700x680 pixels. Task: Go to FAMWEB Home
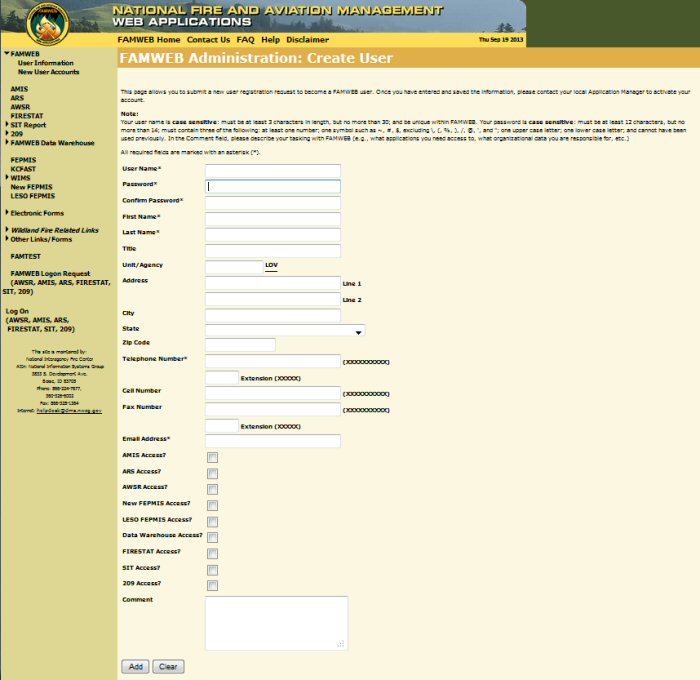click(149, 40)
